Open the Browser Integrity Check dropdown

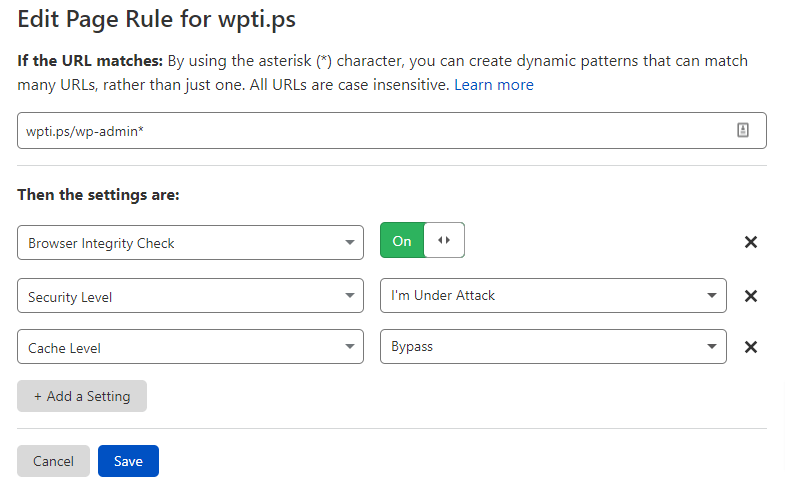190,242
